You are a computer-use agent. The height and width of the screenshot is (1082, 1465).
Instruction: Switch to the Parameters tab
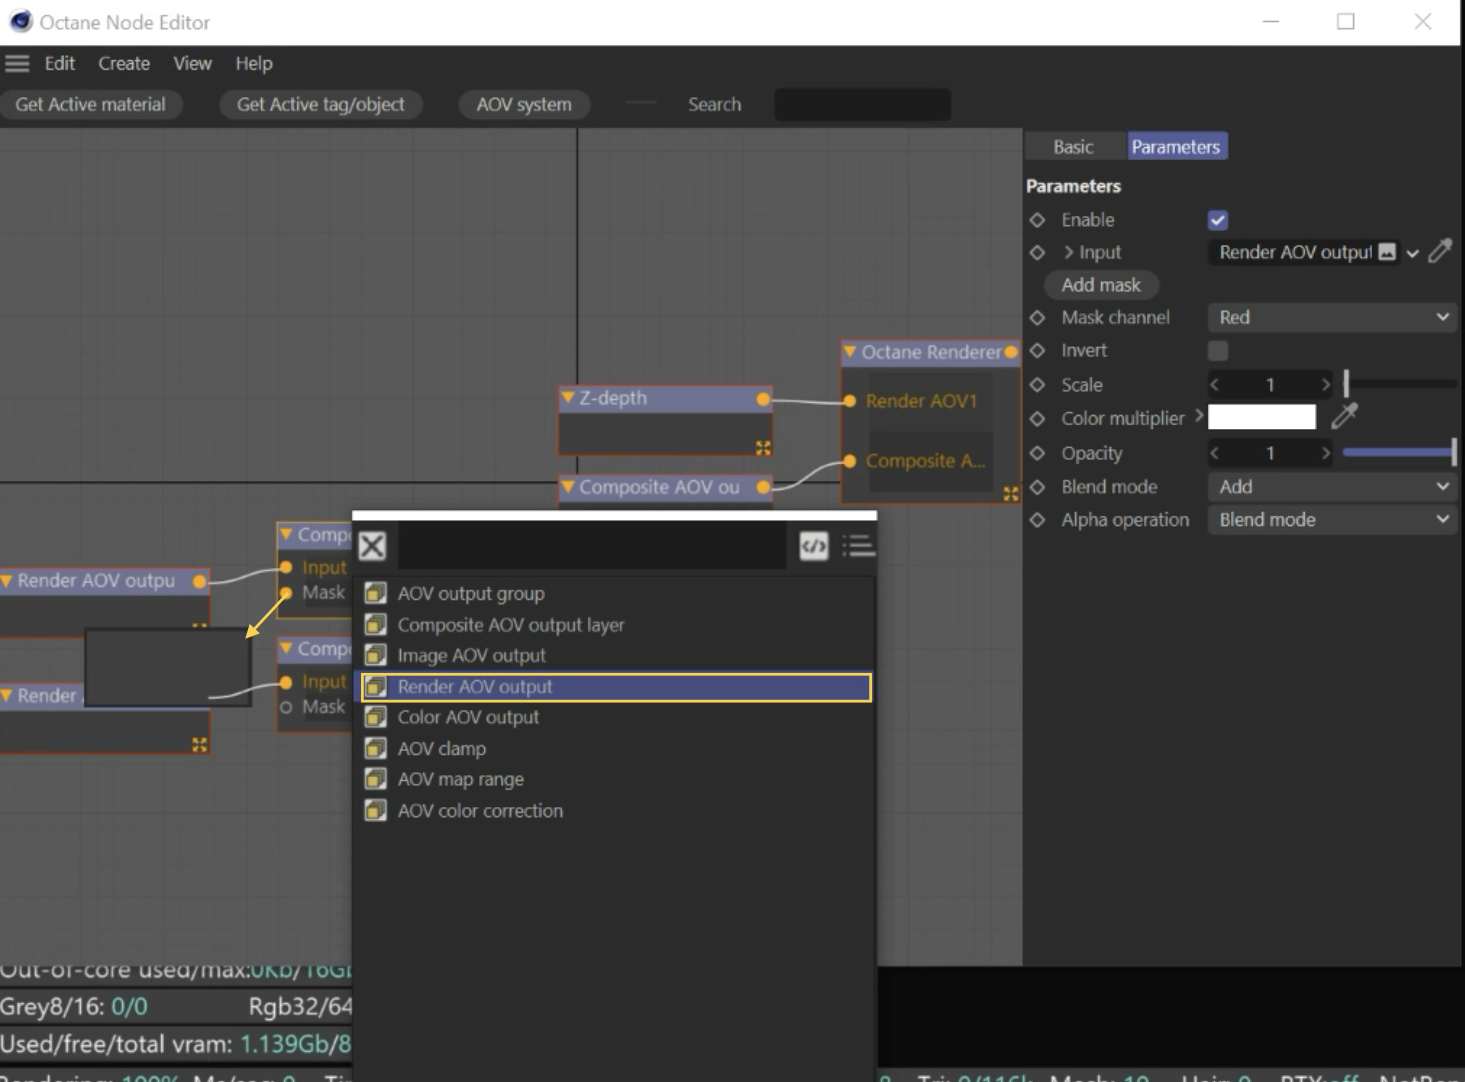[x=1176, y=147]
